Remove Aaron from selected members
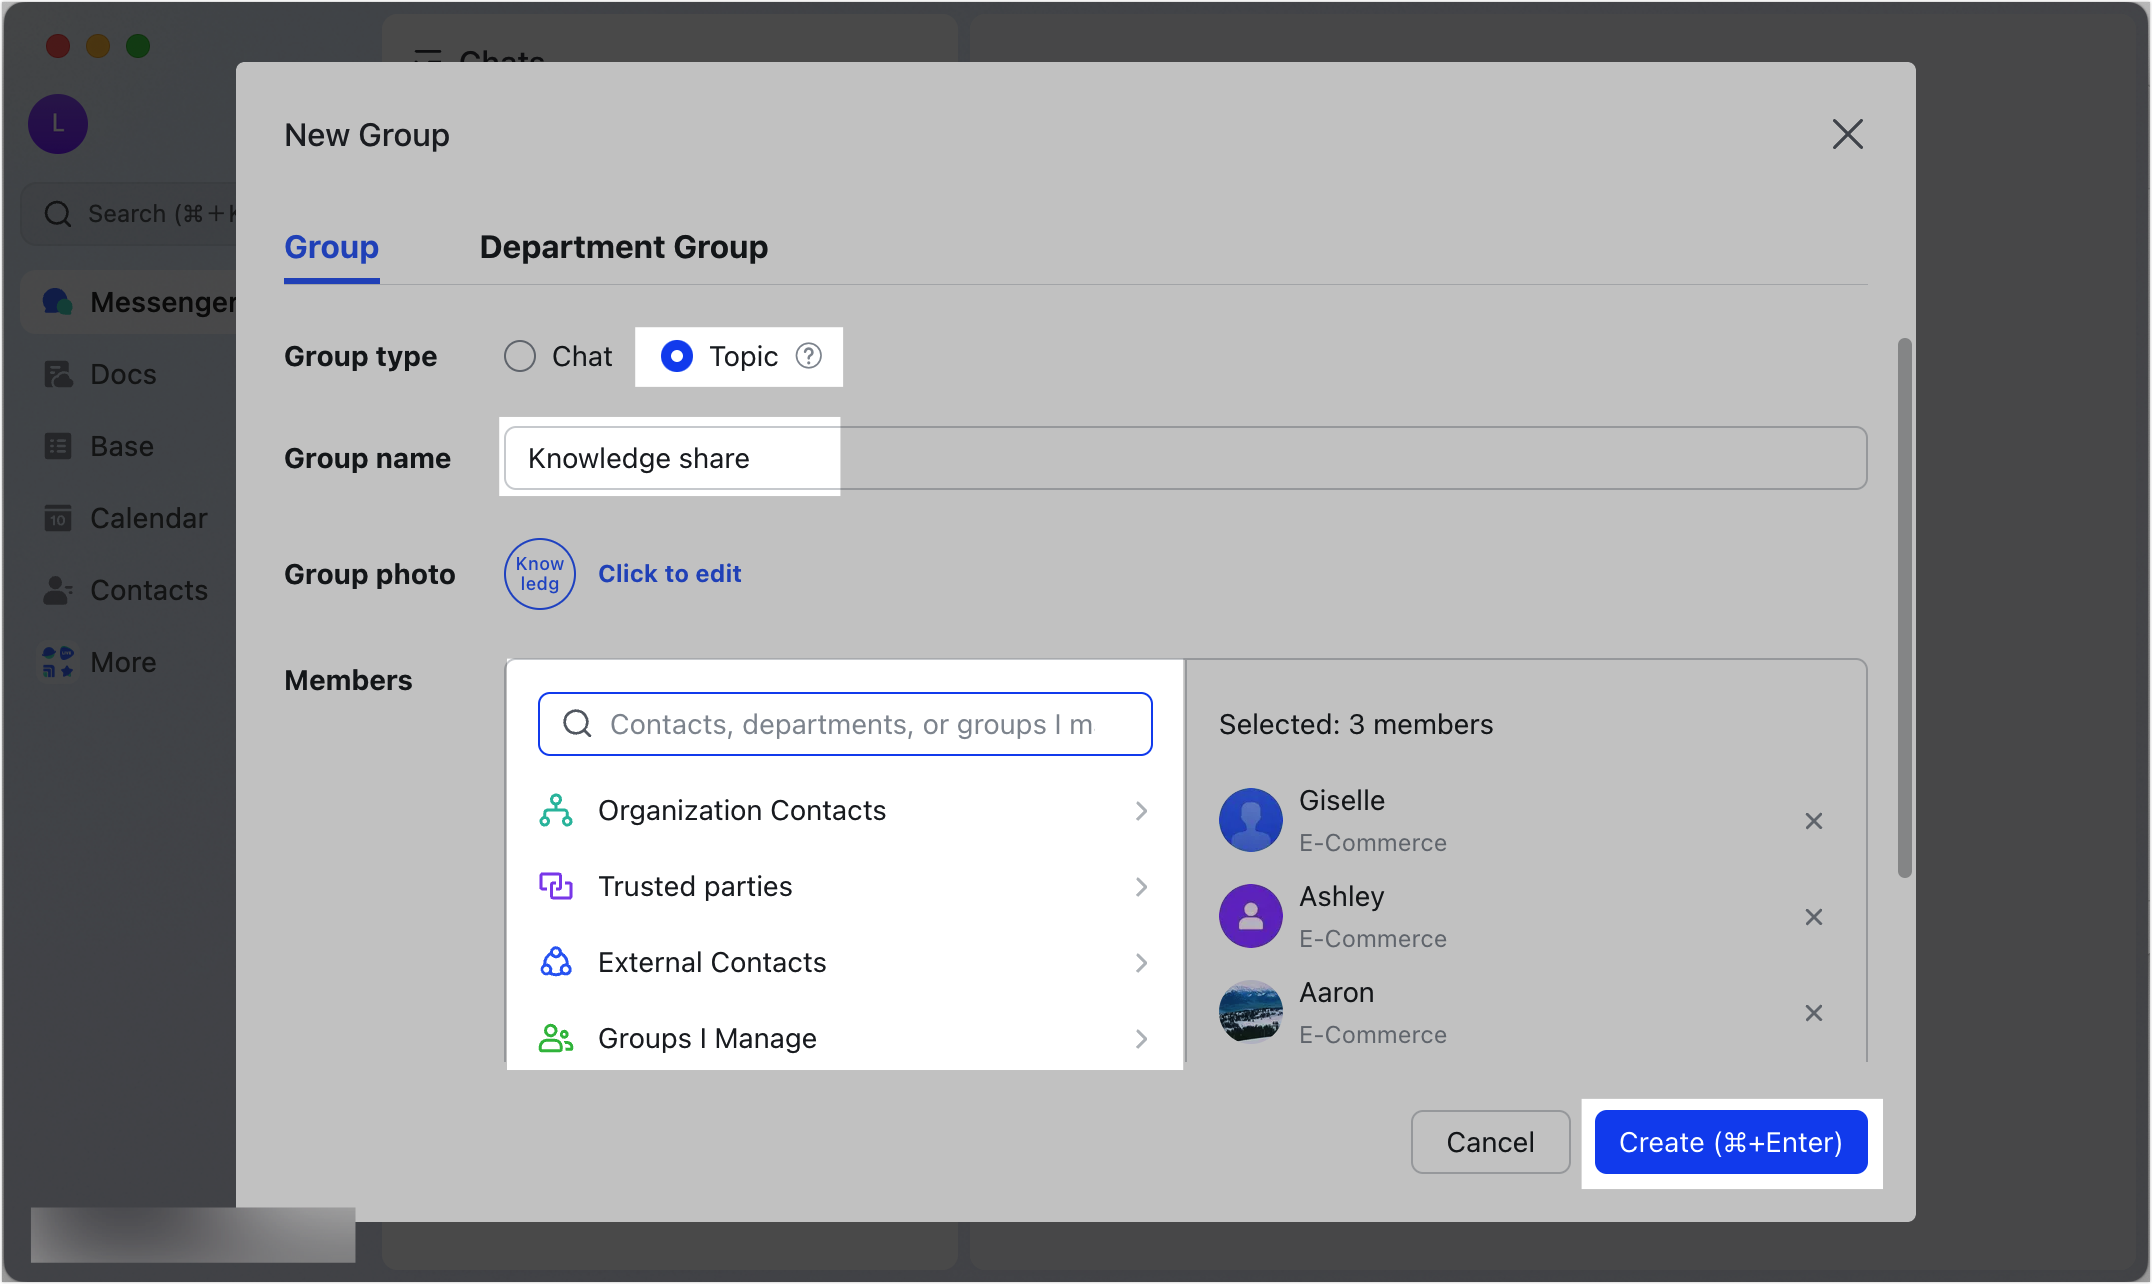 (x=1815, y=1013)
